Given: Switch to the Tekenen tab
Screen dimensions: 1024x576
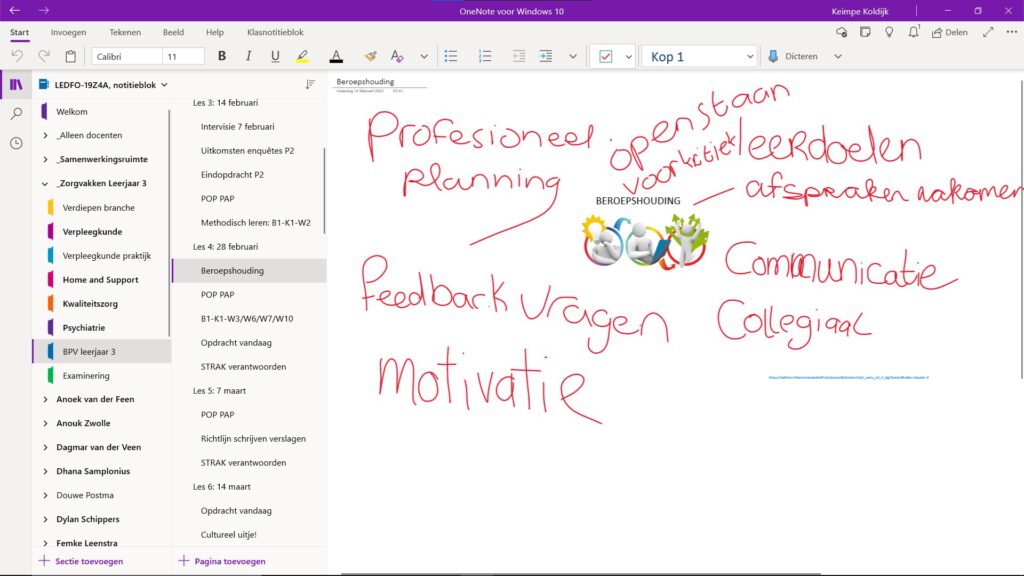Looking at the screenshot, I should (125, 33).
